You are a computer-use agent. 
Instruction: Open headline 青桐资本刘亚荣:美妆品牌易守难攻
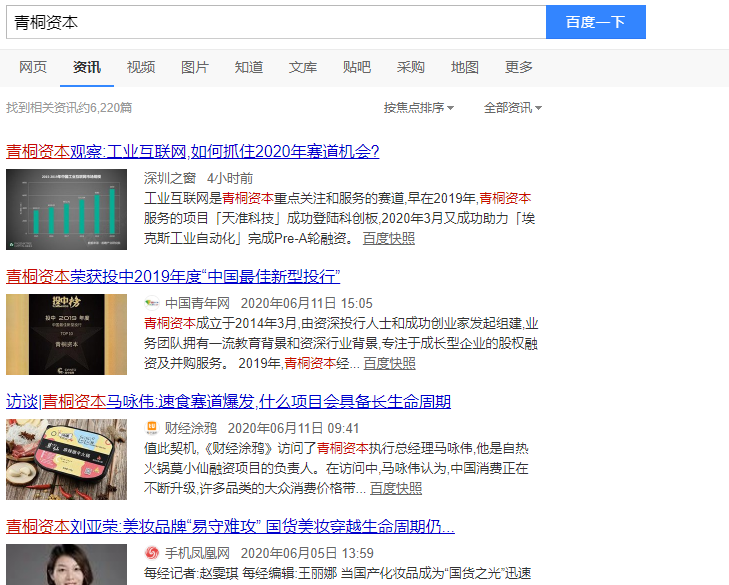[x=230, y=526]
